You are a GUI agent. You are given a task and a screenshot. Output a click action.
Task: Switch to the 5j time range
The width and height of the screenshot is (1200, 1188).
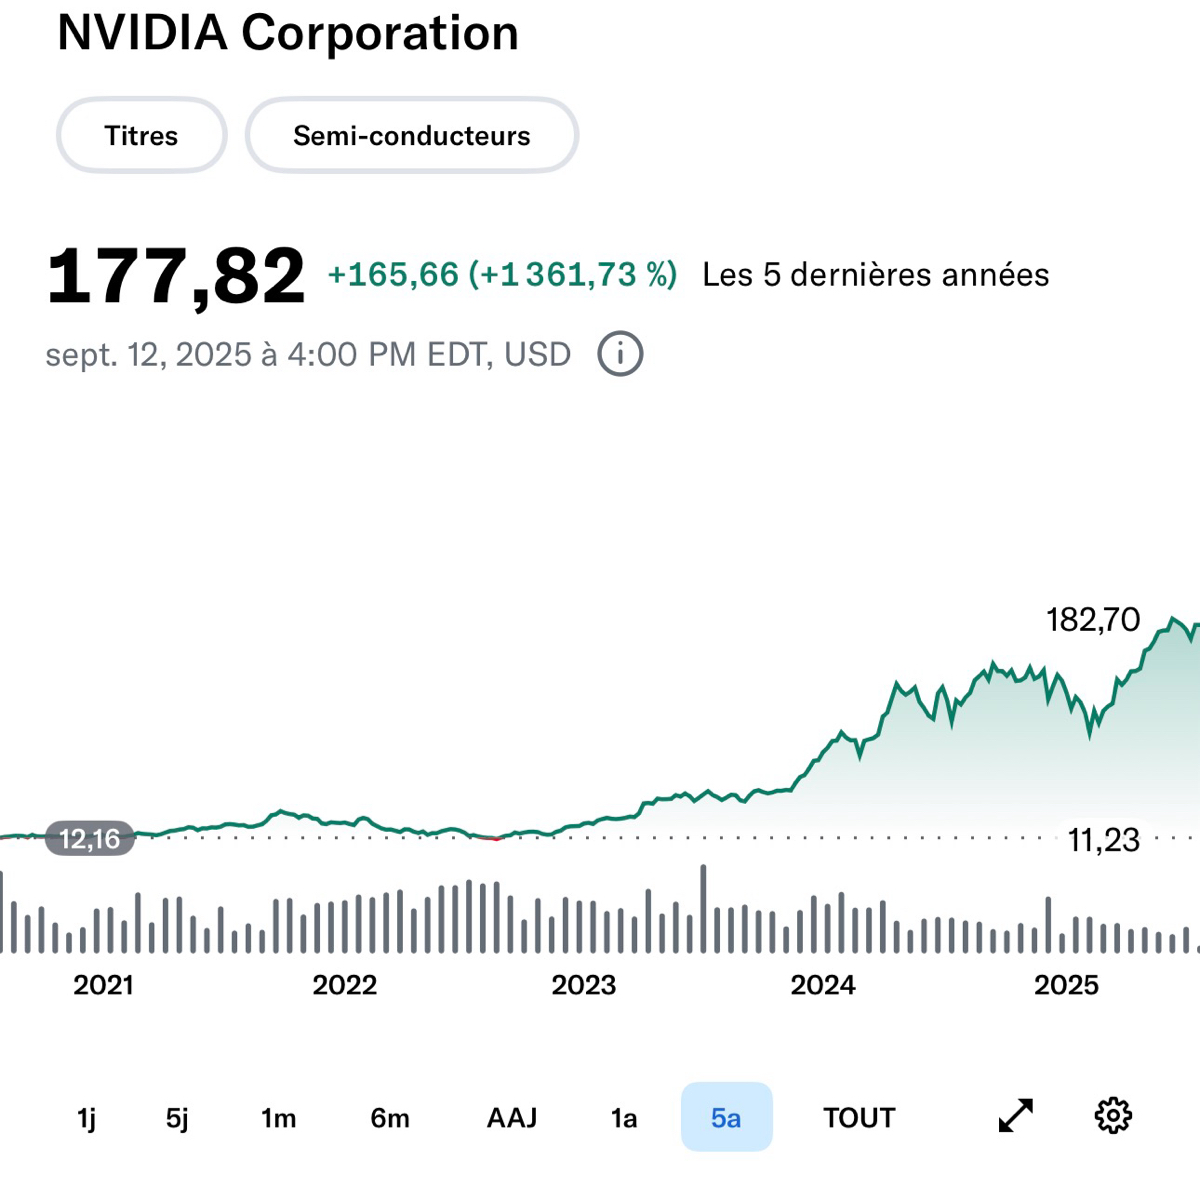coord(177,1118)
